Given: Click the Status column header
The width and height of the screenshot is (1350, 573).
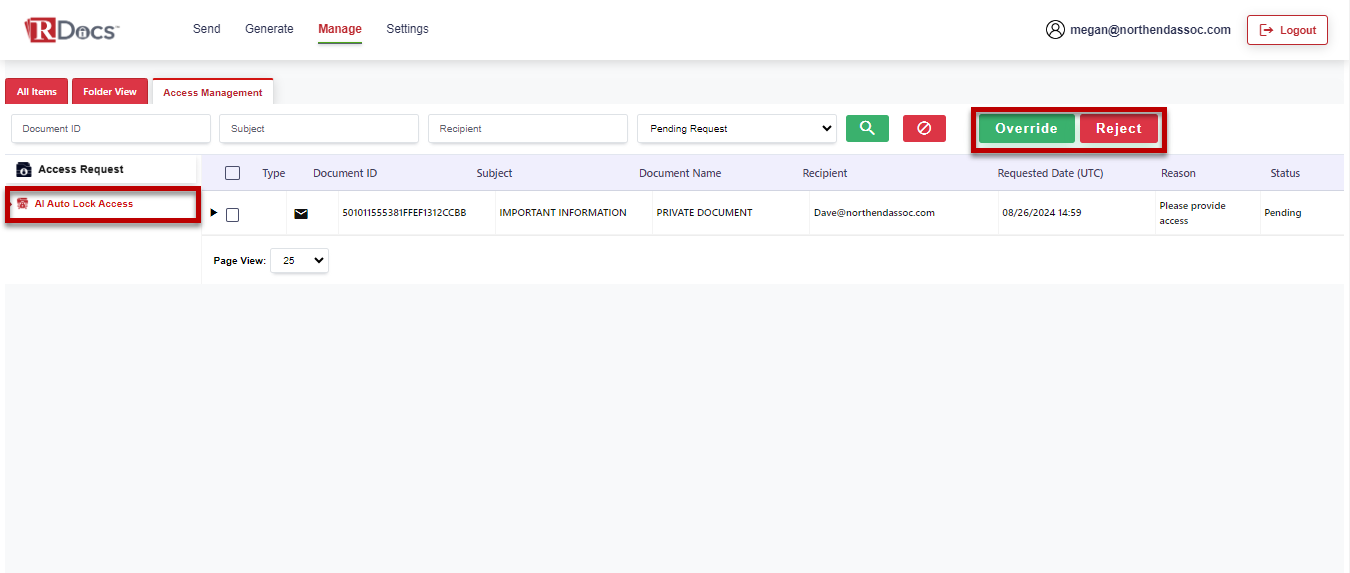Looking at the screenshot, I should tap(1285, 173).
